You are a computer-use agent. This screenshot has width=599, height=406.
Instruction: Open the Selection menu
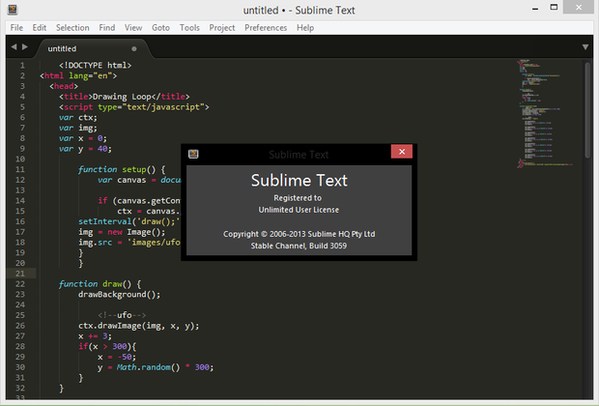coord(73,28)
